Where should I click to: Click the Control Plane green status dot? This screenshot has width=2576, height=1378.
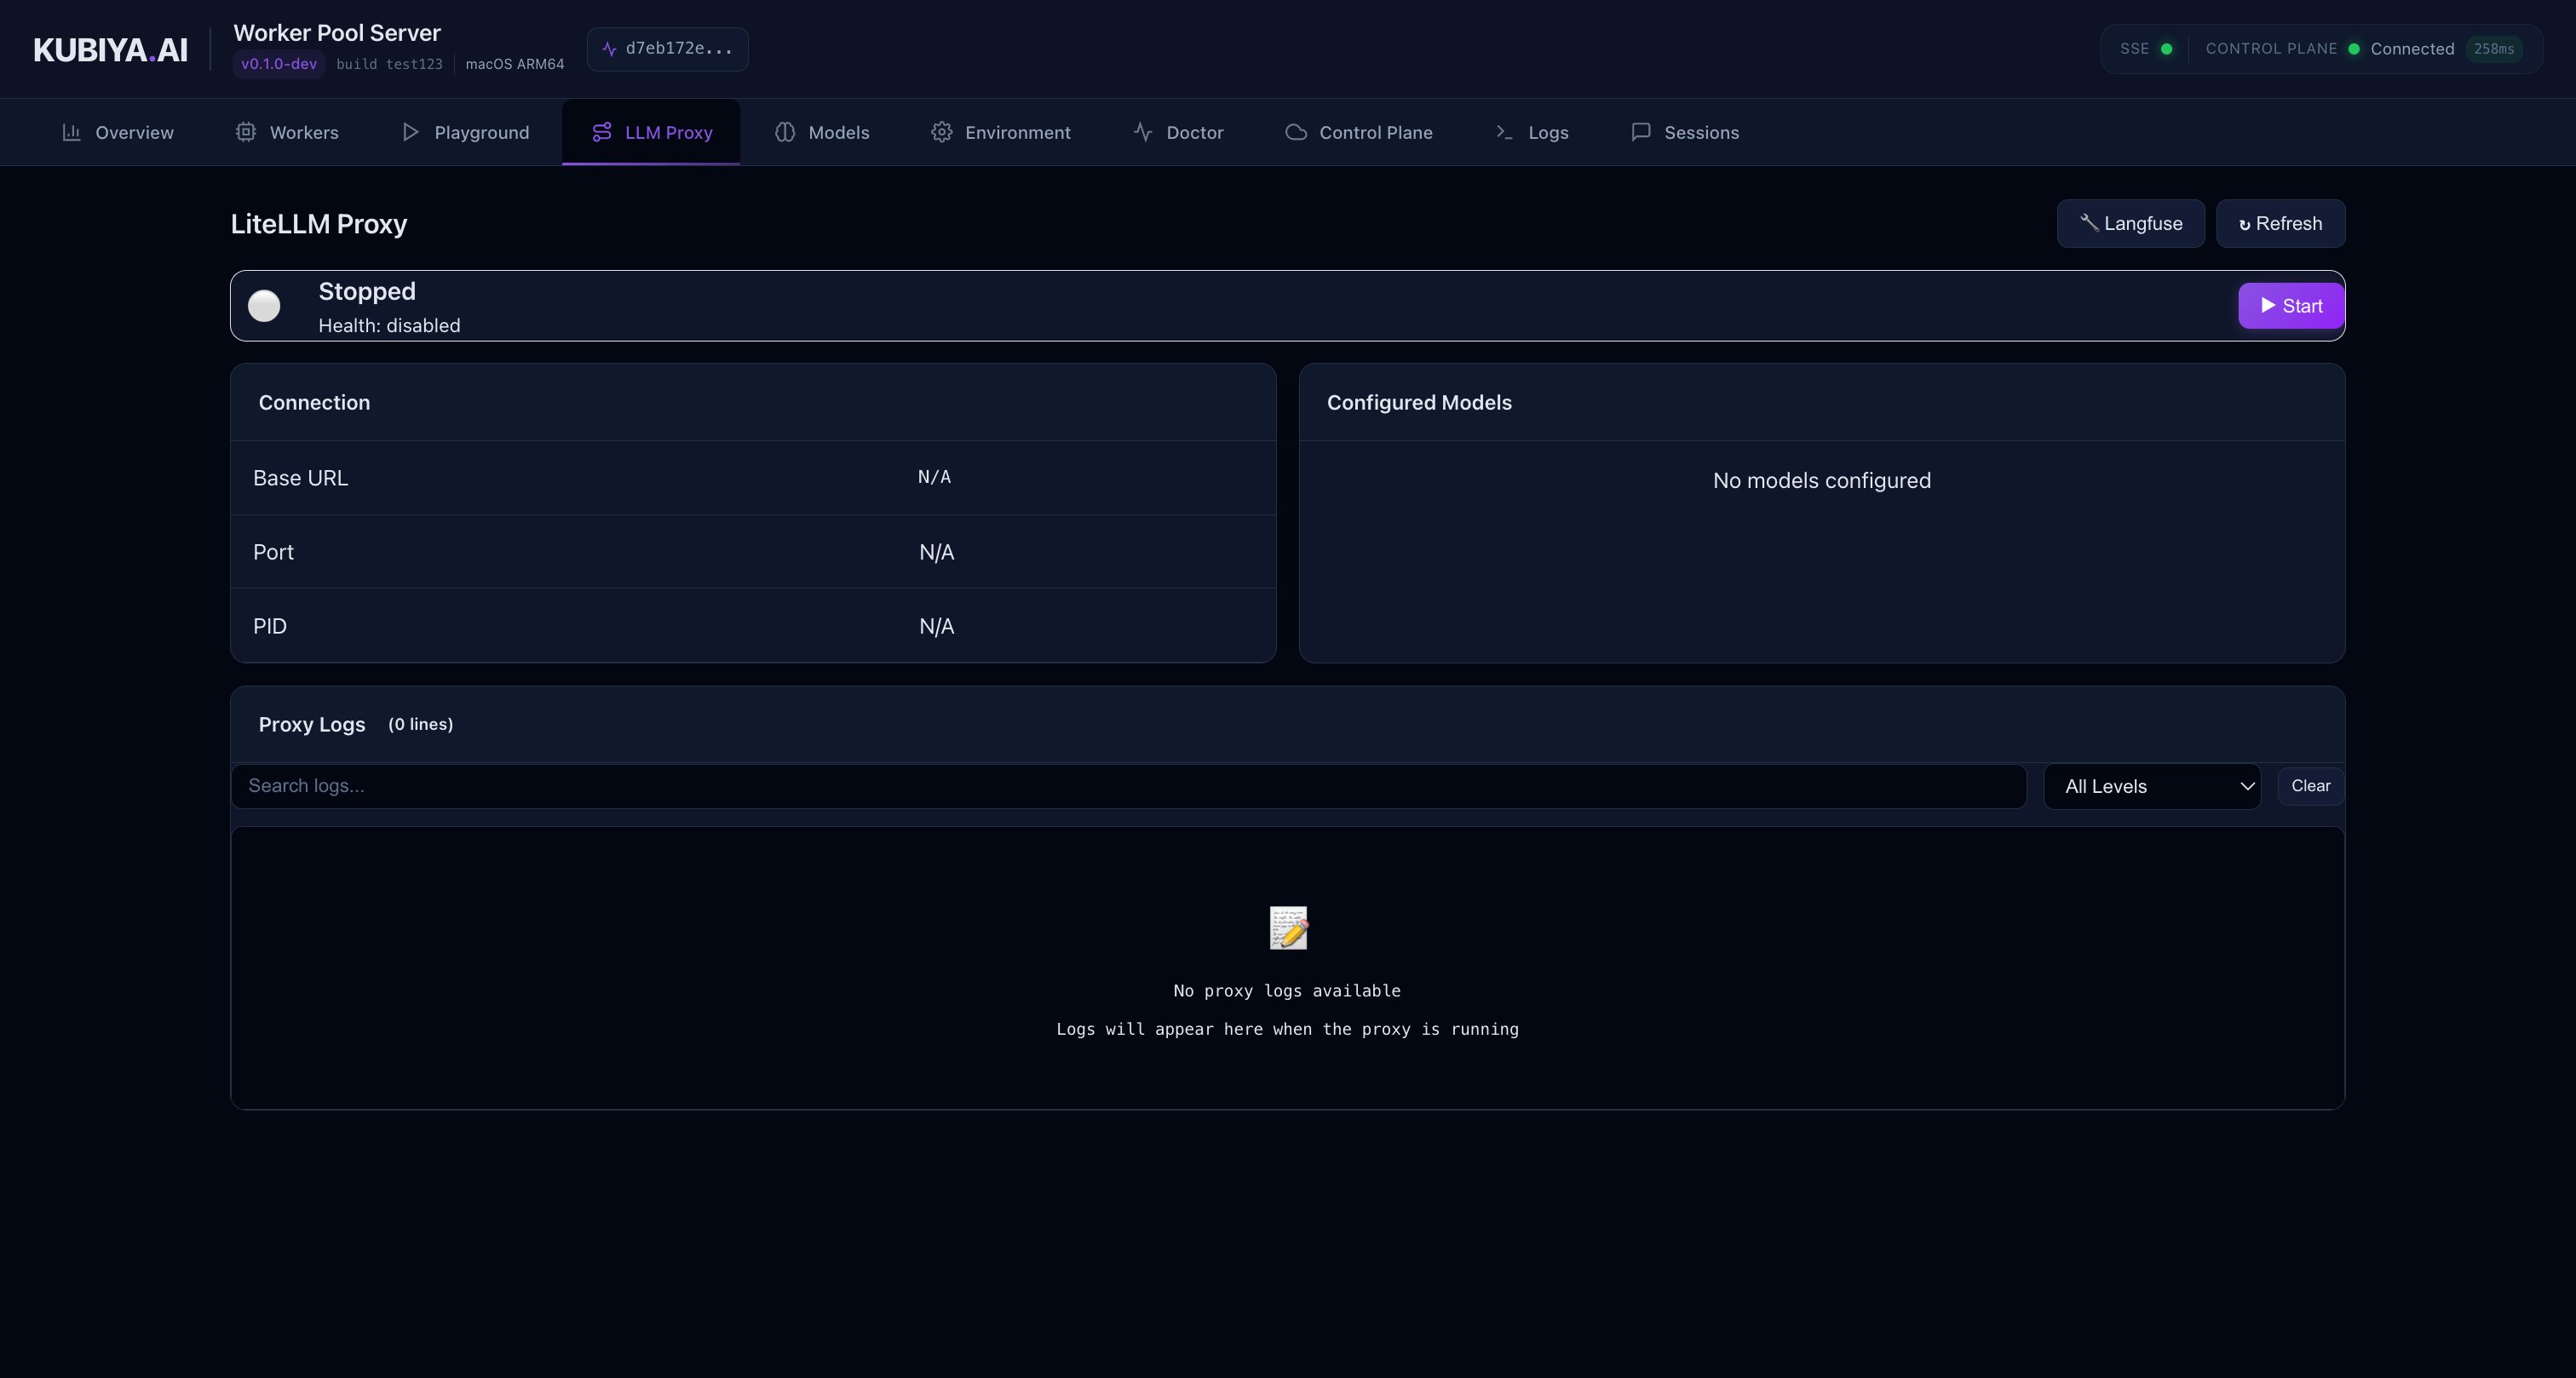[2353, 49]
